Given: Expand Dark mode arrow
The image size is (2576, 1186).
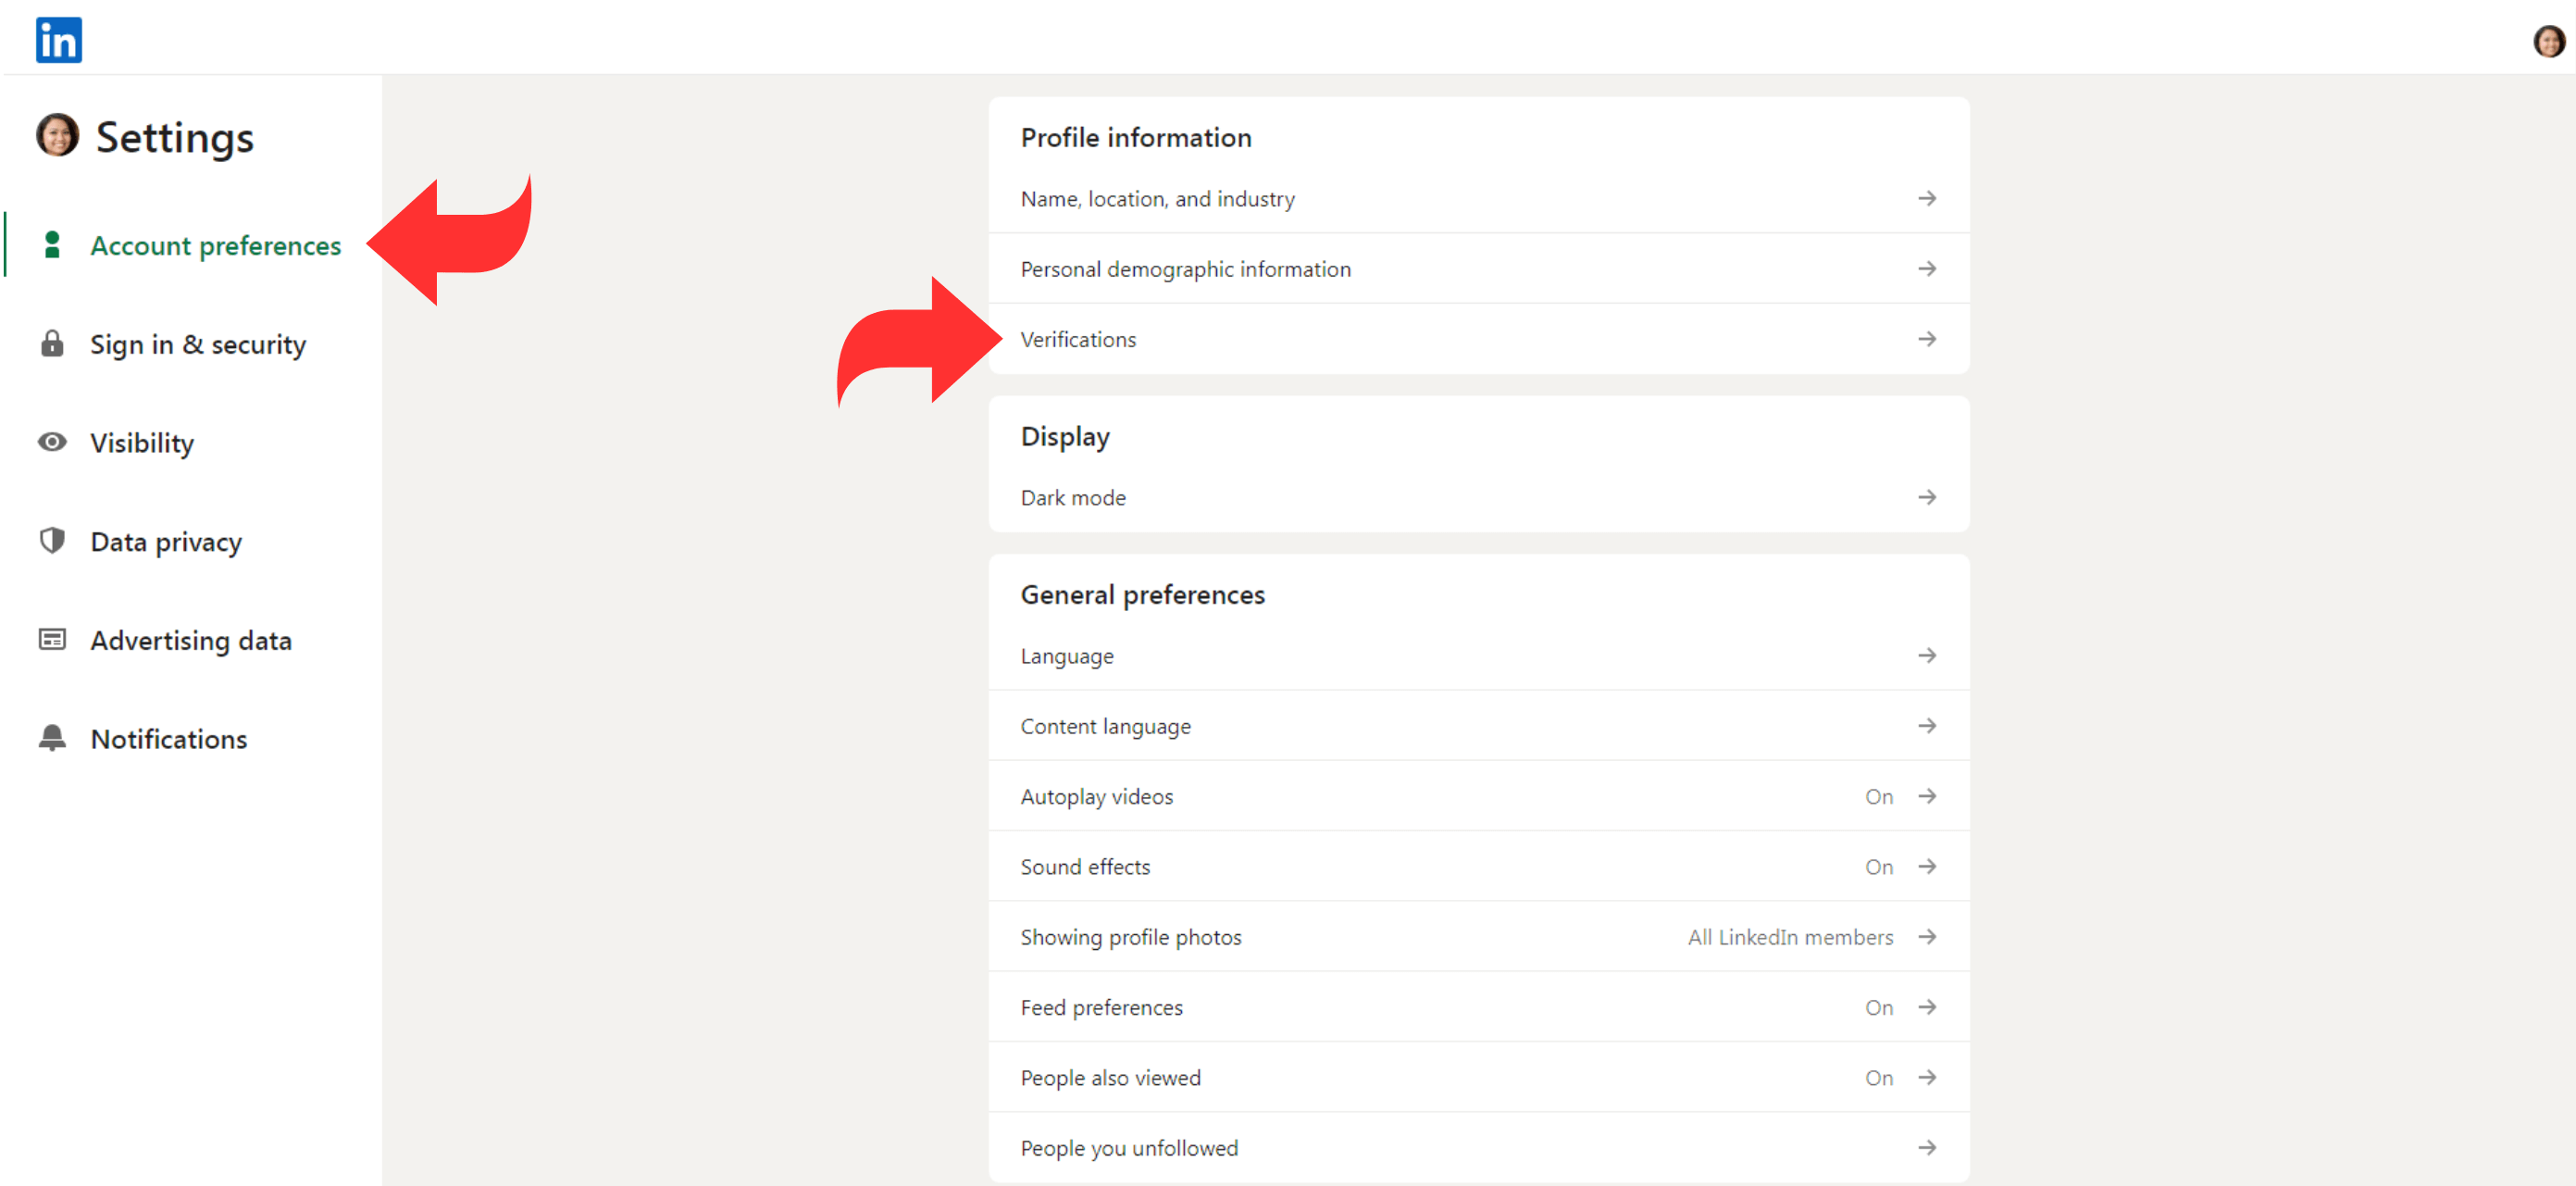Looking at the screenshot, I should click(1926, 498).
